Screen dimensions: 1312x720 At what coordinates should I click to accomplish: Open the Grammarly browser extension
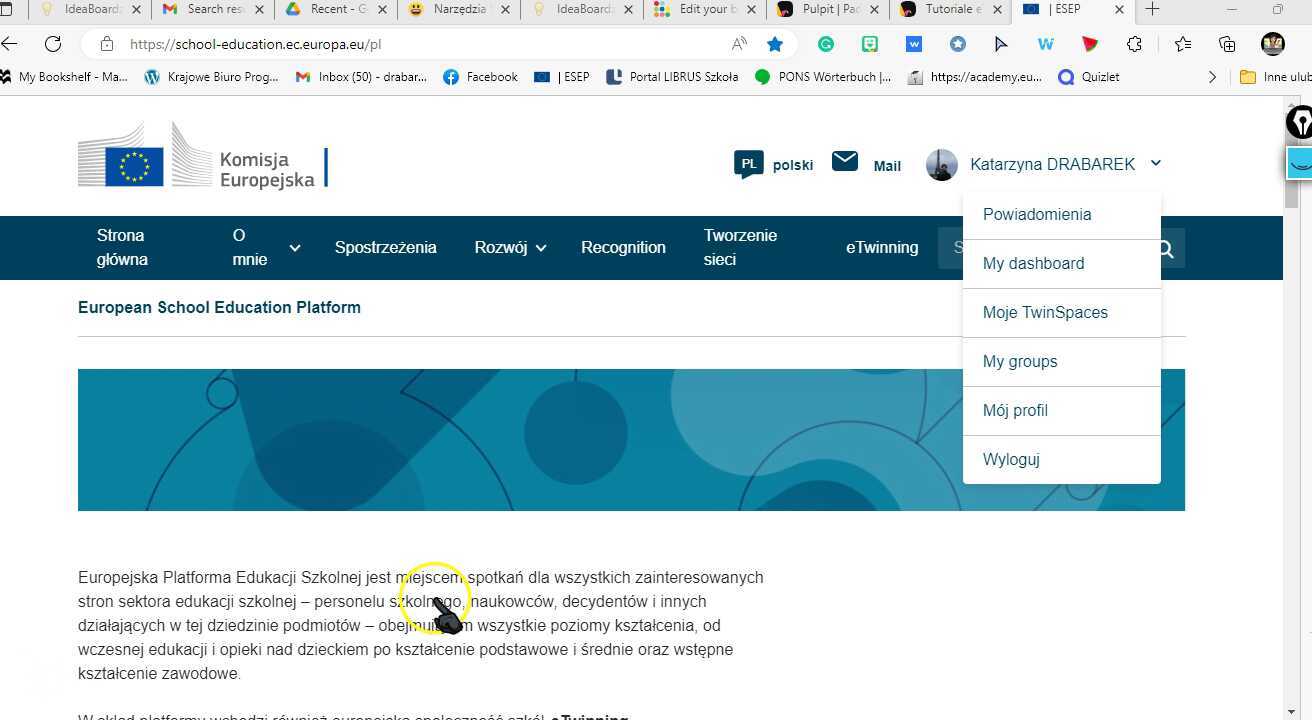tap(826, 44)
